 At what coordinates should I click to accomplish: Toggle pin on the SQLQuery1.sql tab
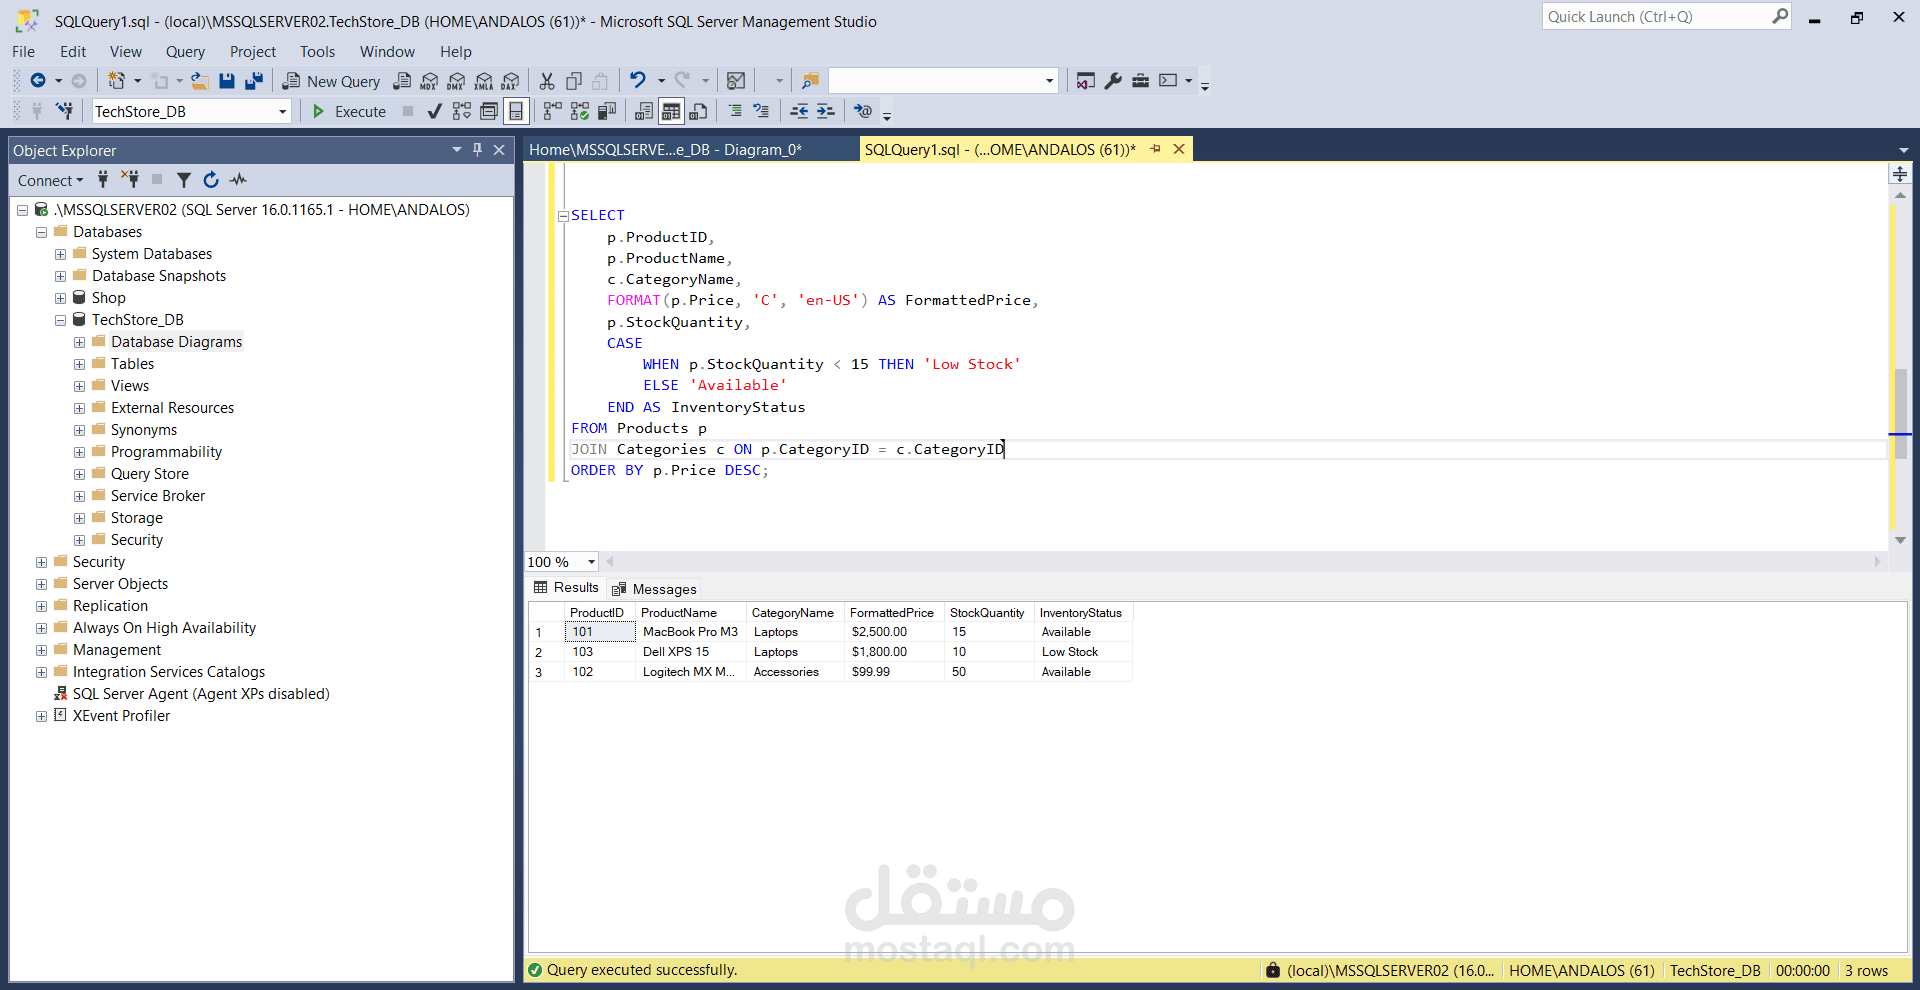pos(1156,149)
